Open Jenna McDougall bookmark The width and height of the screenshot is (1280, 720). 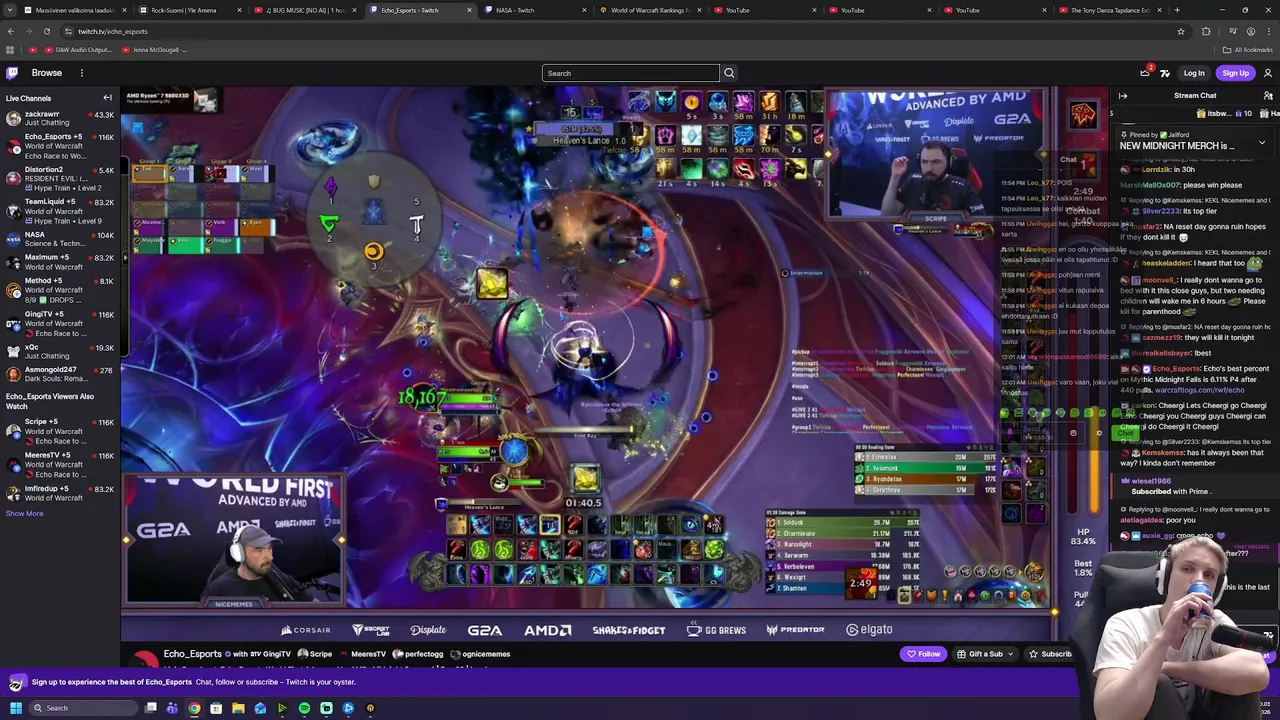coord(153,49)
